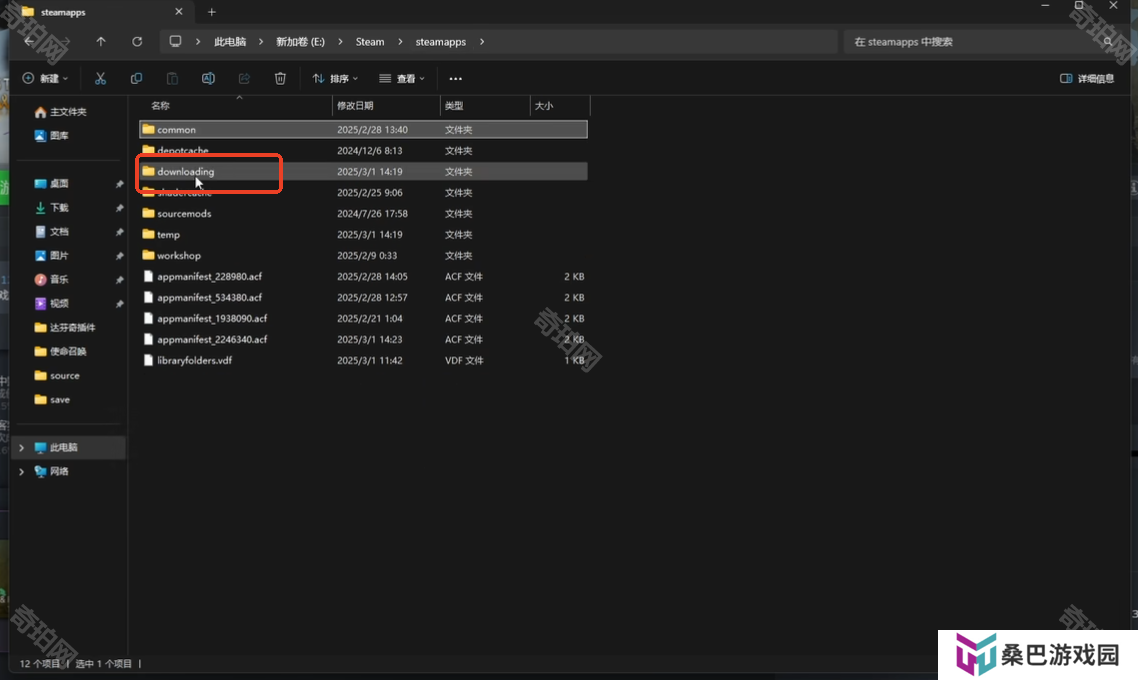Open the 新建 new item dropdown
Screen dimensions: 1138x680
45,78
